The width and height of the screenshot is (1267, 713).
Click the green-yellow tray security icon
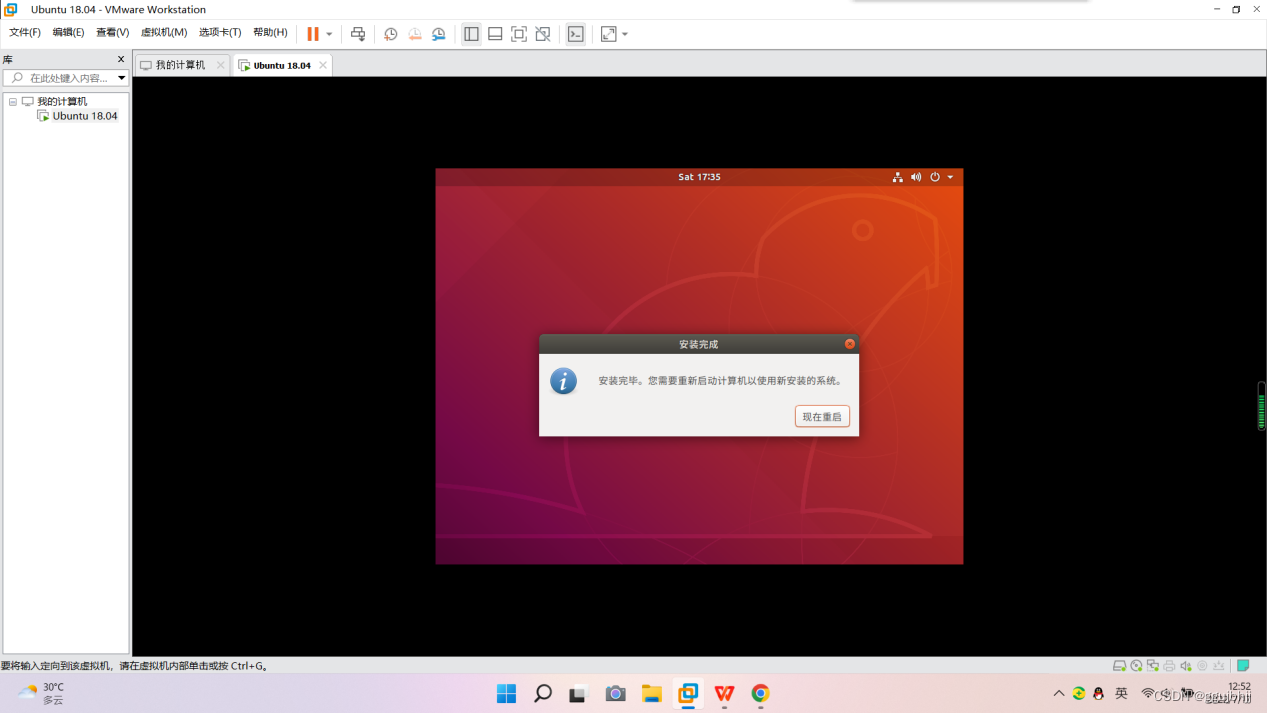pyautogui.click(x=1079, y=693)
